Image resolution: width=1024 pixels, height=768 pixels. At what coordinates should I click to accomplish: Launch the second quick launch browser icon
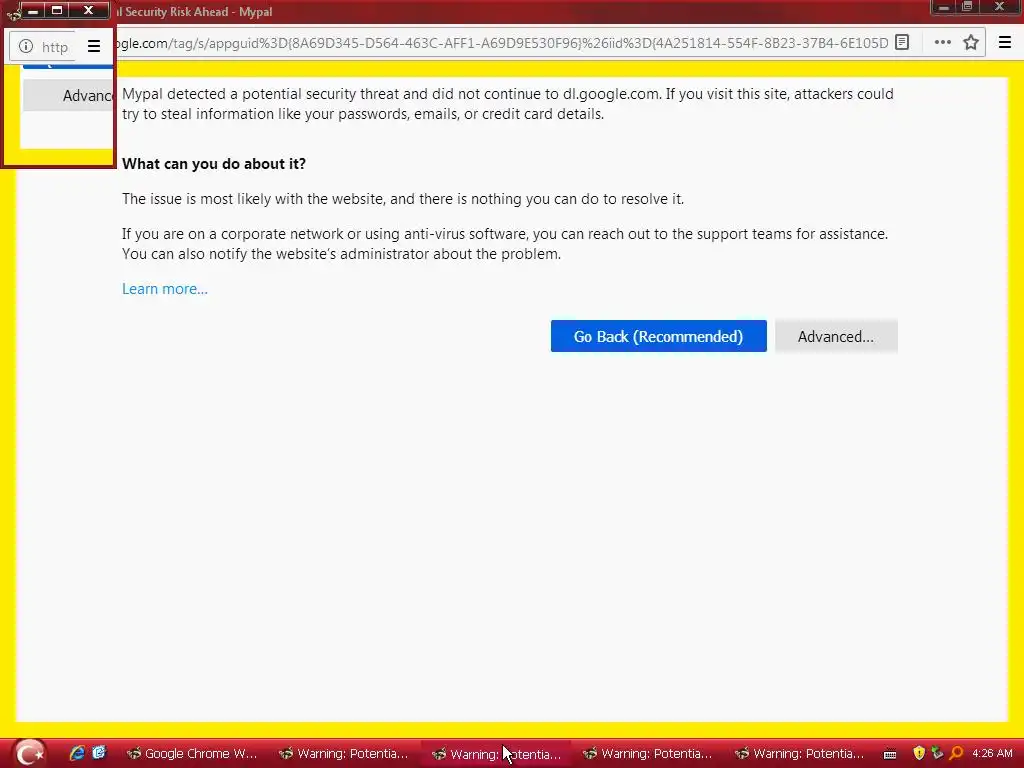click(99, 753)
